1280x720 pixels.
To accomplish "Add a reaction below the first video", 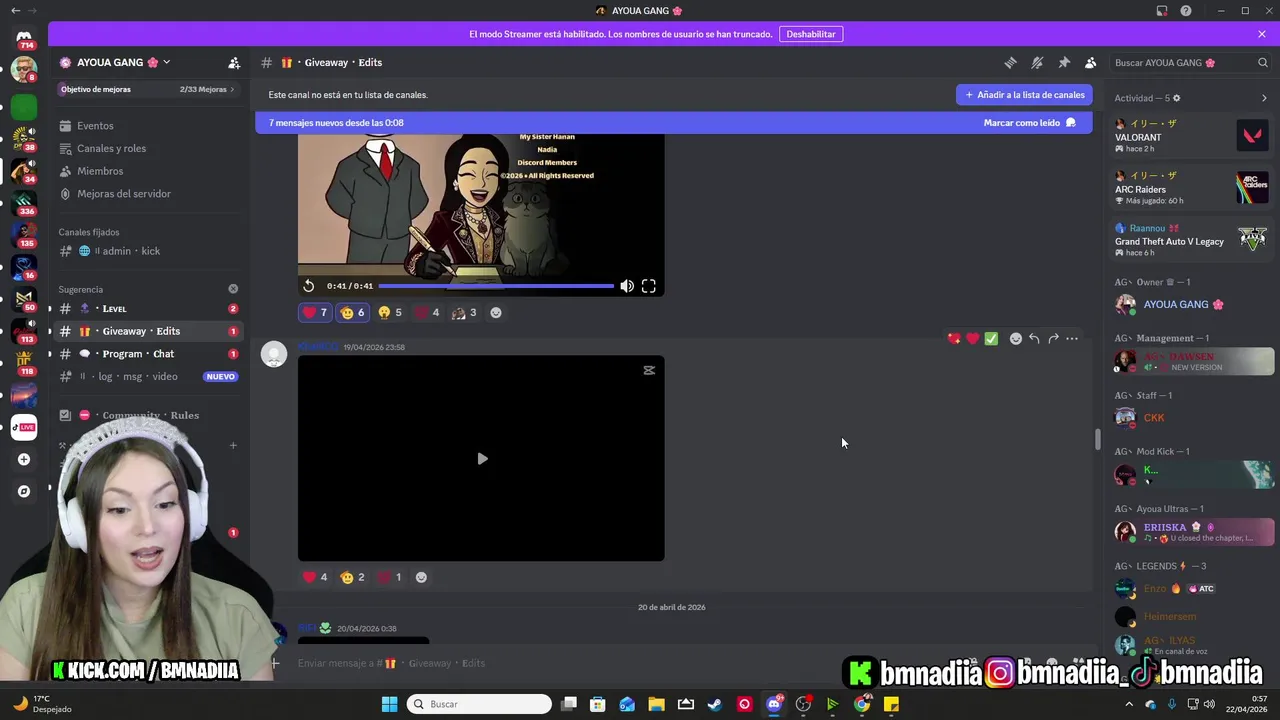I will point(496,313).
